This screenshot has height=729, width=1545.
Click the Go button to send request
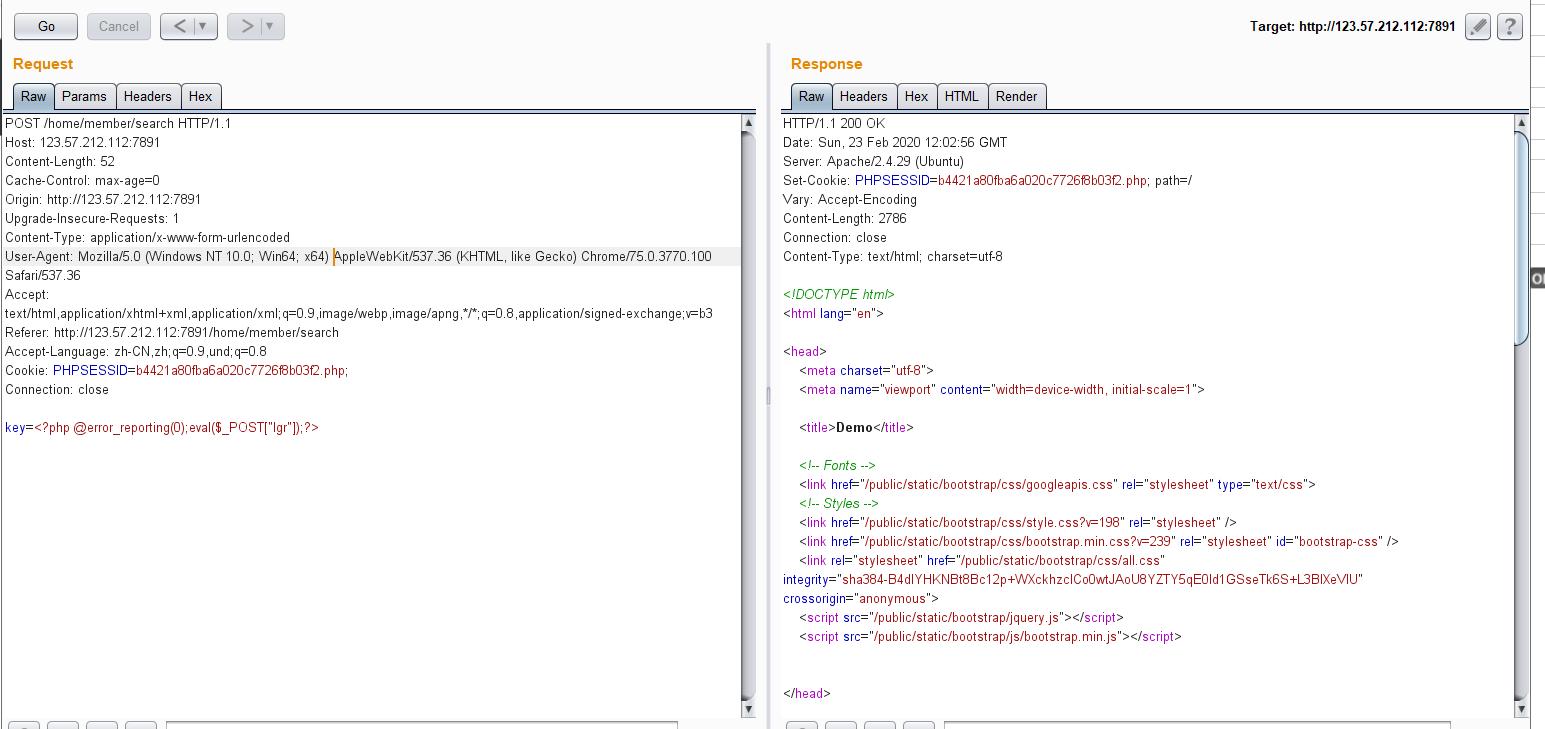click(x=46, y=27)
